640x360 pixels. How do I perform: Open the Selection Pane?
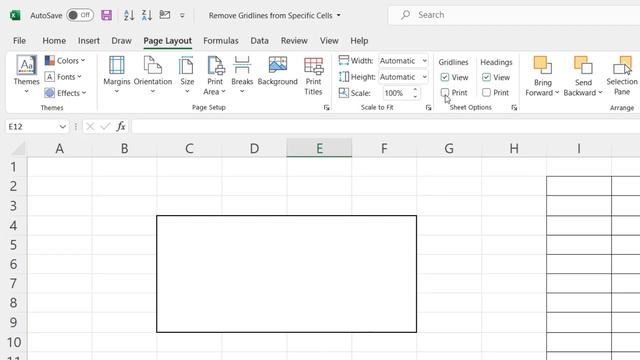click(x=622, y=76)
